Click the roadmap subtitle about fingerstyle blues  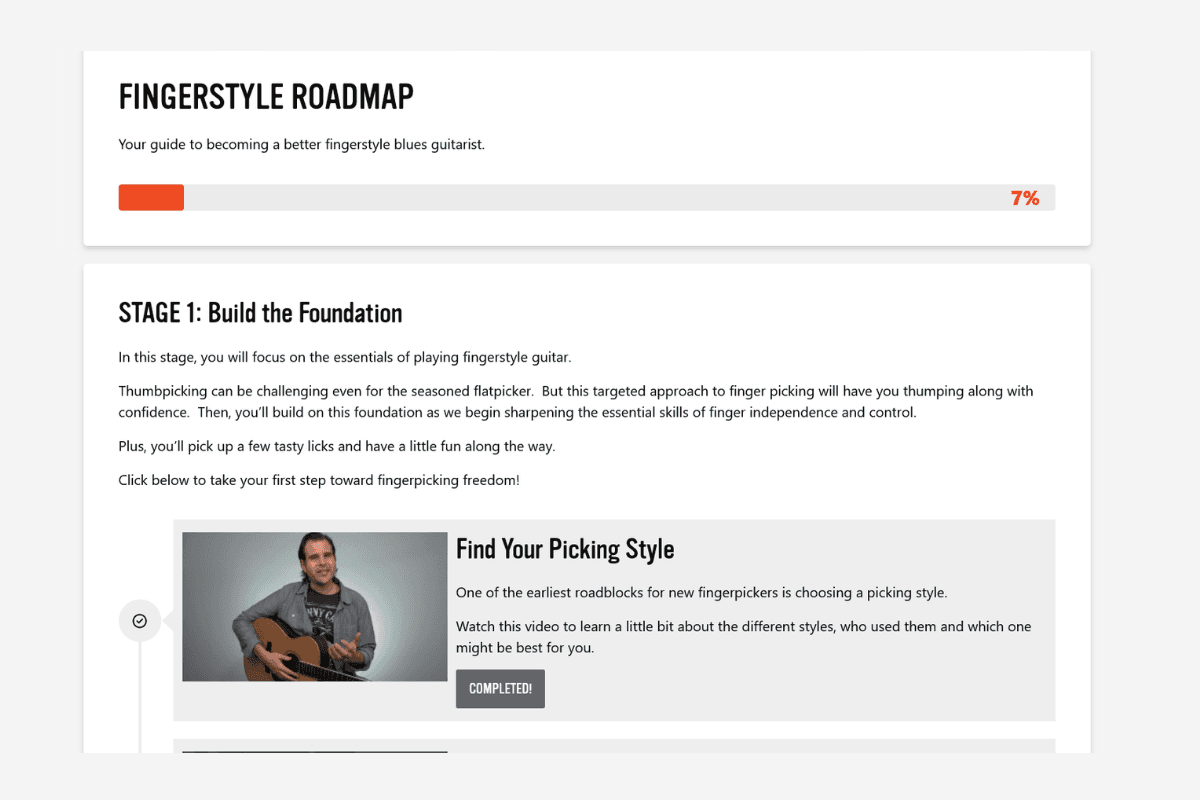(x=300, y=144)
